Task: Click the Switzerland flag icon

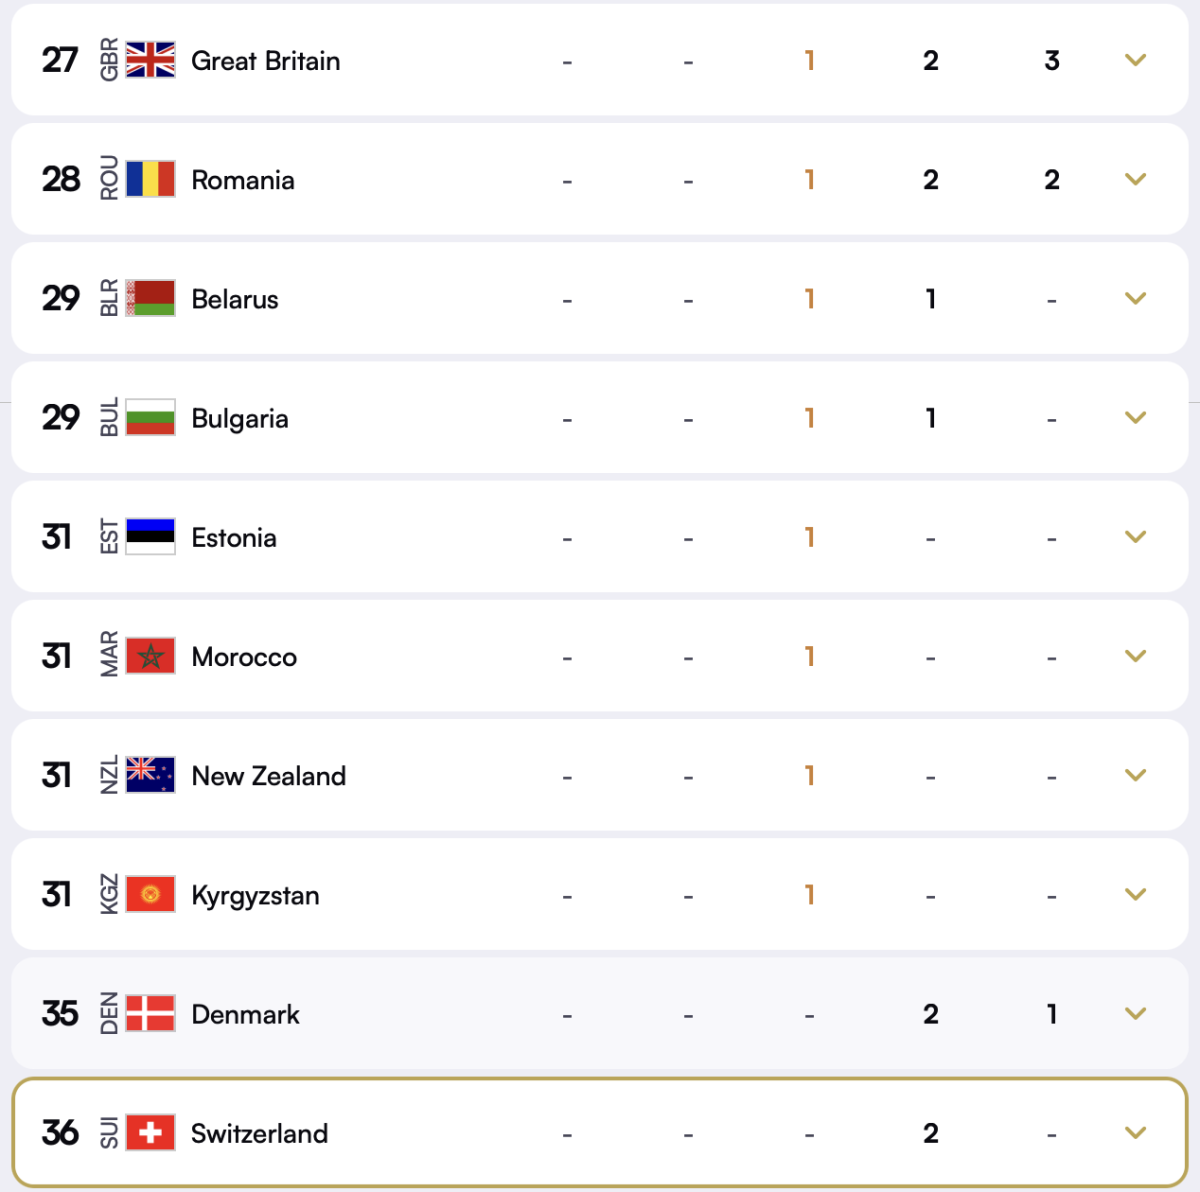Action: [x=152, y=1133]
